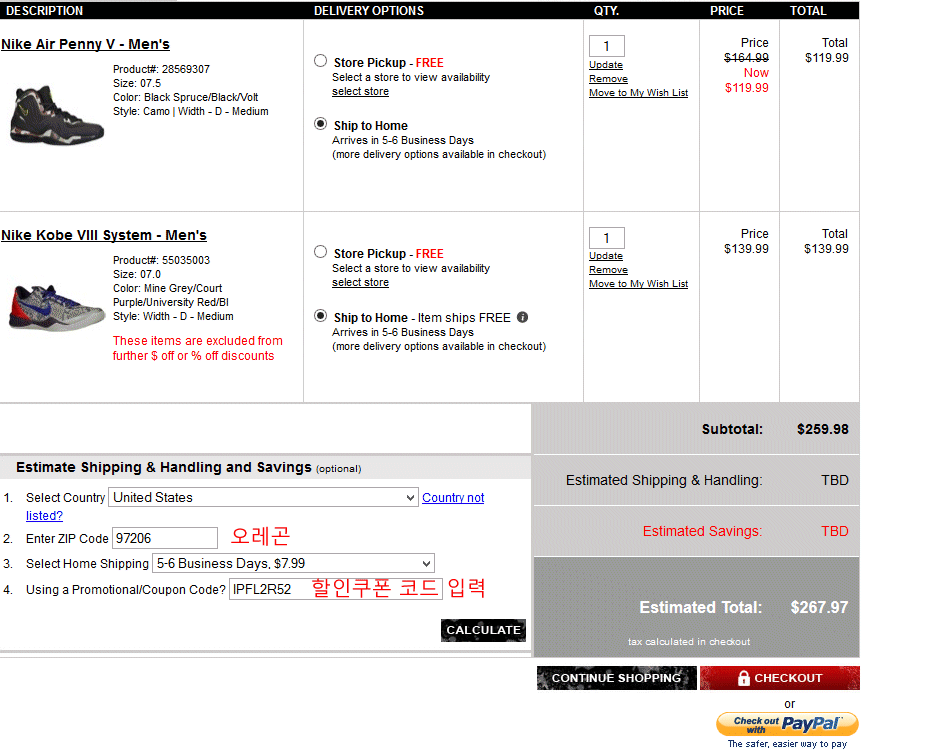The height and width of the screenshot is (755, 942).
Task: Click the Nike Kobe VIII System shoe image
Action: [56, 305]
